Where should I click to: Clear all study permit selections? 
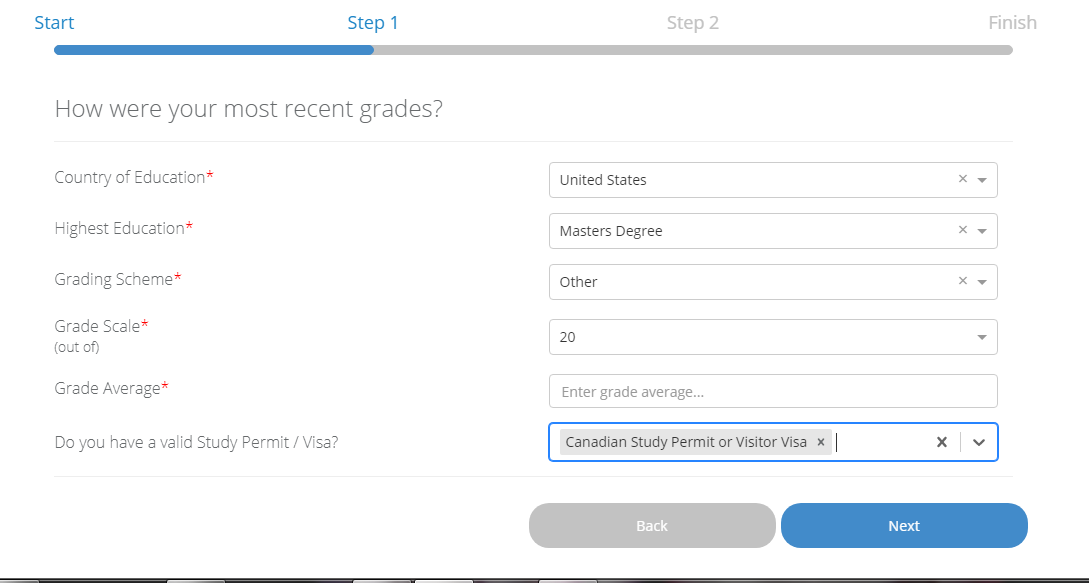941,442
